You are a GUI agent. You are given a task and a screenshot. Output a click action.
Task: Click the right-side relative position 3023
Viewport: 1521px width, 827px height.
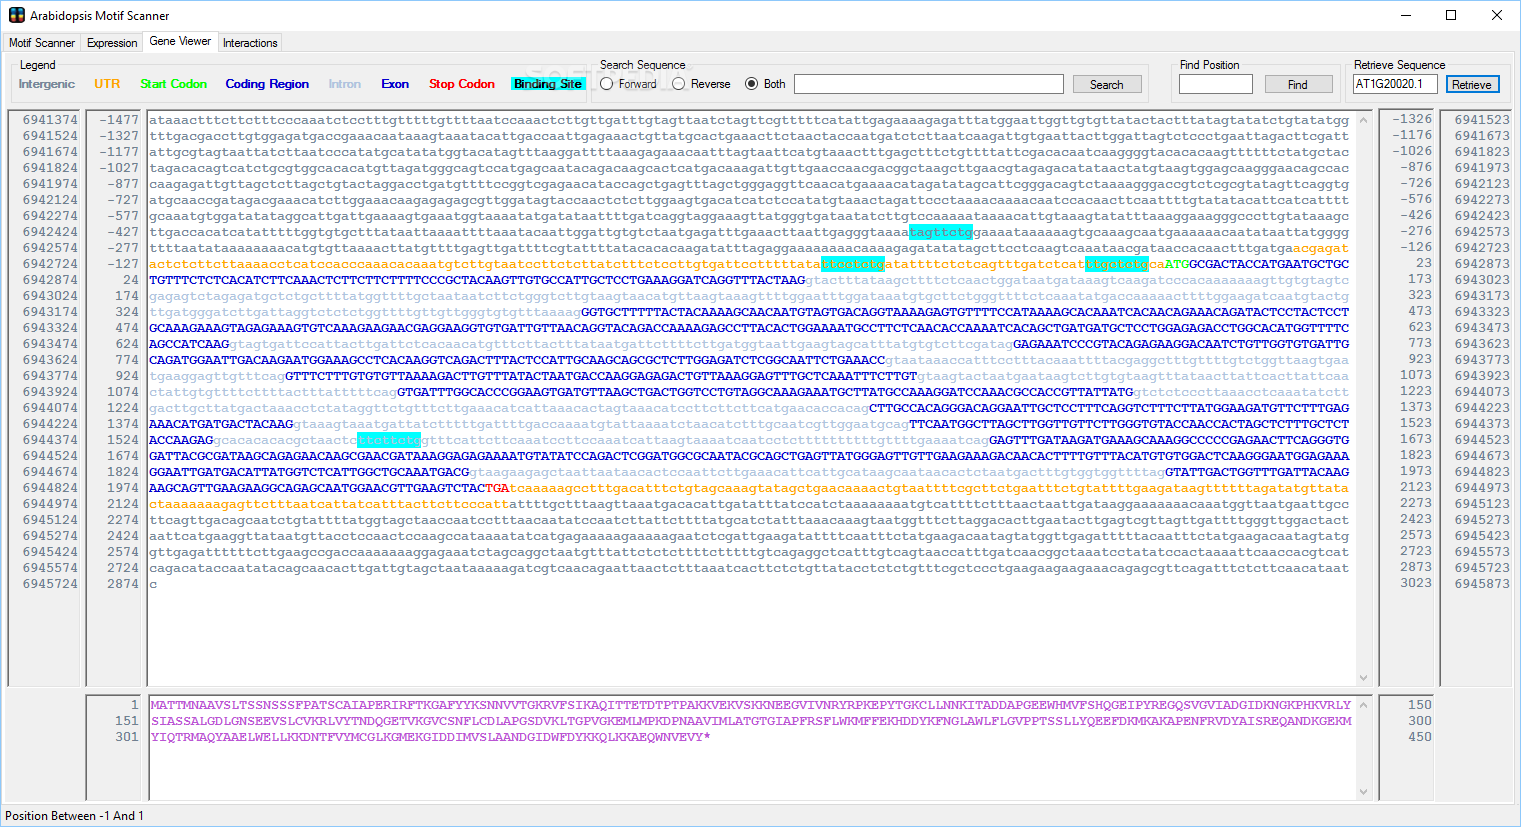pos(1416,583)
